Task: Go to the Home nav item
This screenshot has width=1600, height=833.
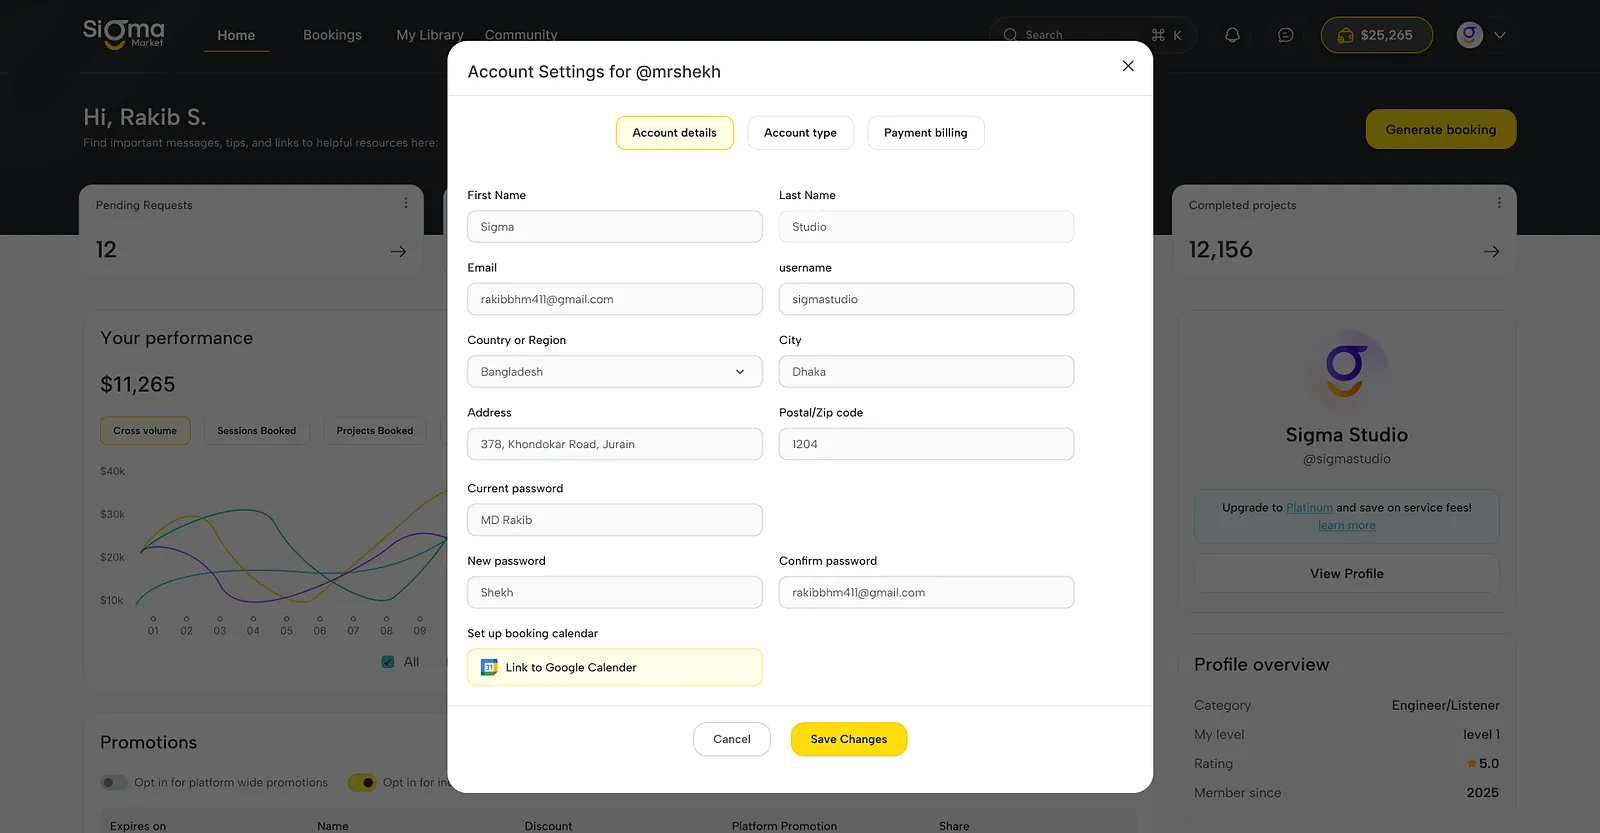Action: coord(236,35)
